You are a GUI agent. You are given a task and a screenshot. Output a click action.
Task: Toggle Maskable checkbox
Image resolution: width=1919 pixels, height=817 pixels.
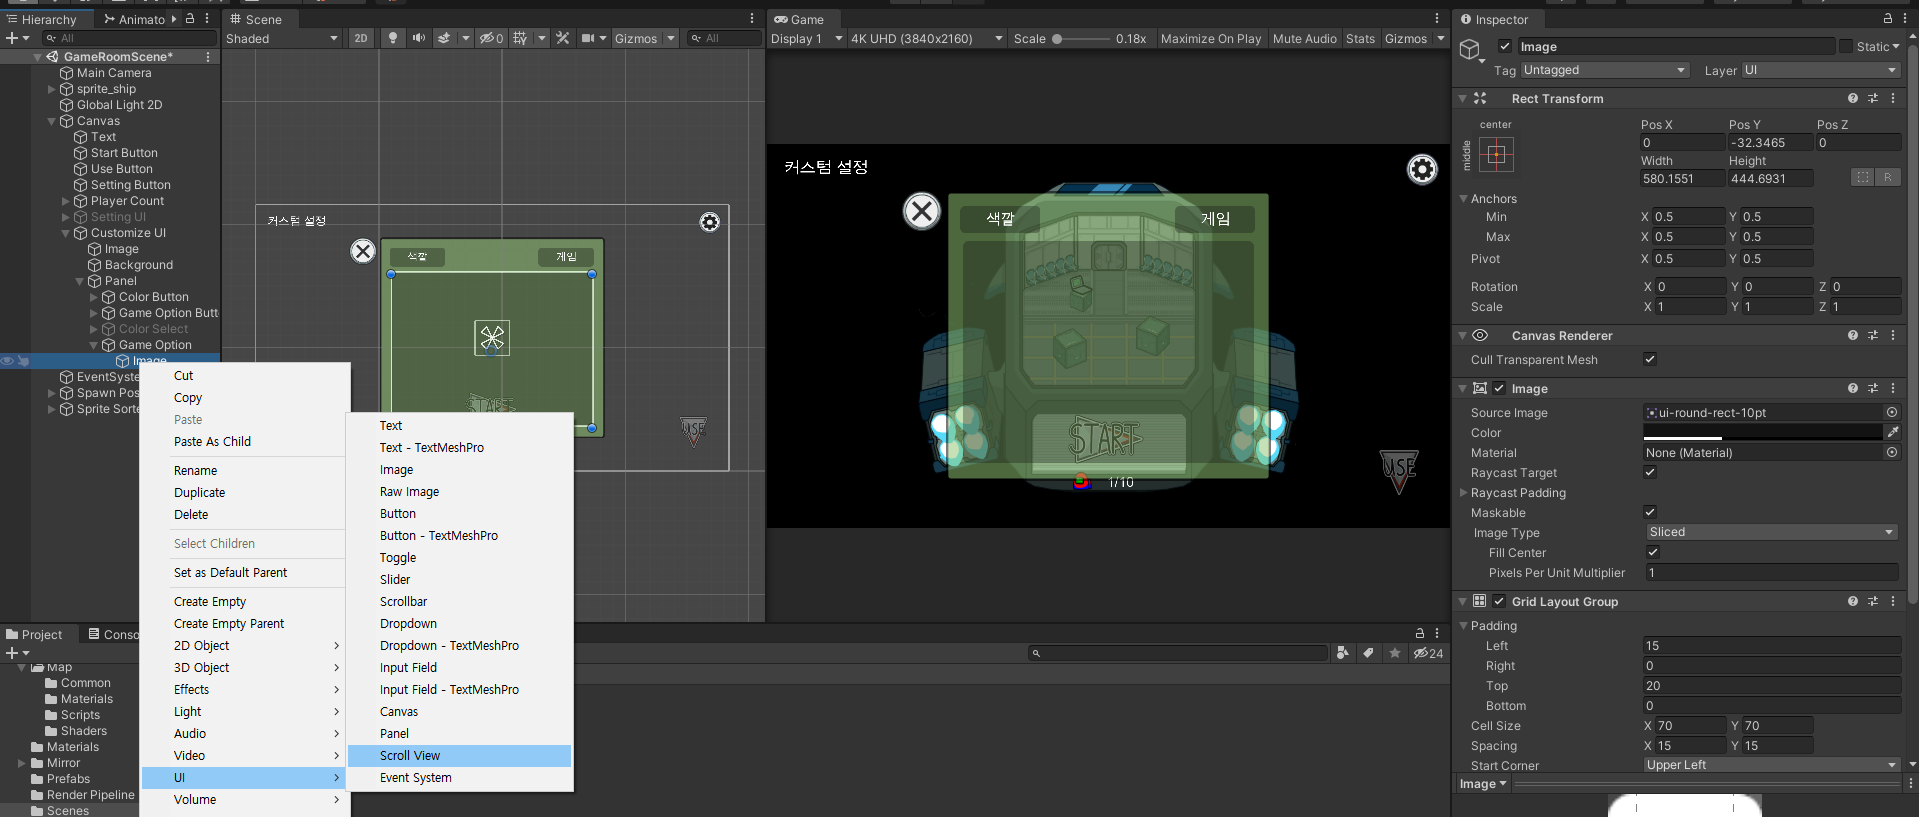pyautogui.click(x=1650, y=512)
